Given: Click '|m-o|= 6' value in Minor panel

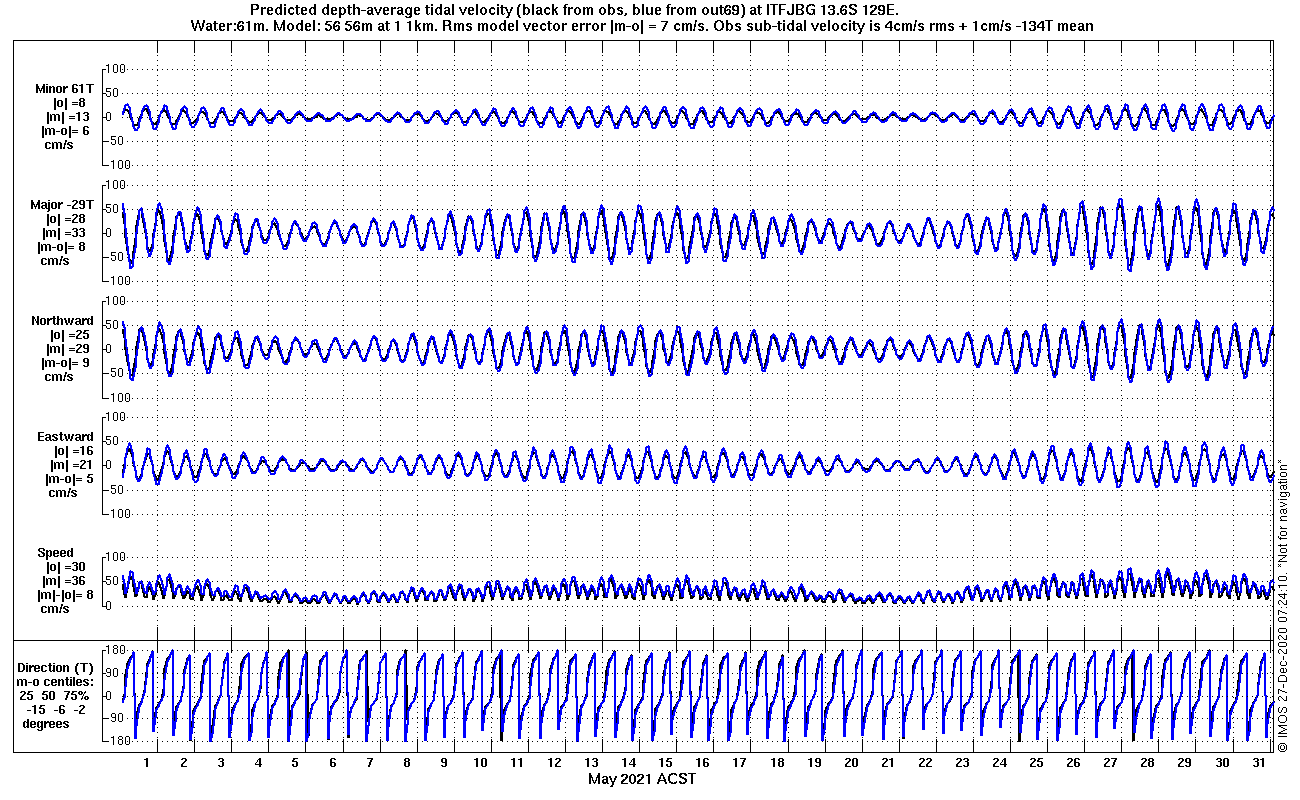Looking at the screenshot, I should click(65, 131).
